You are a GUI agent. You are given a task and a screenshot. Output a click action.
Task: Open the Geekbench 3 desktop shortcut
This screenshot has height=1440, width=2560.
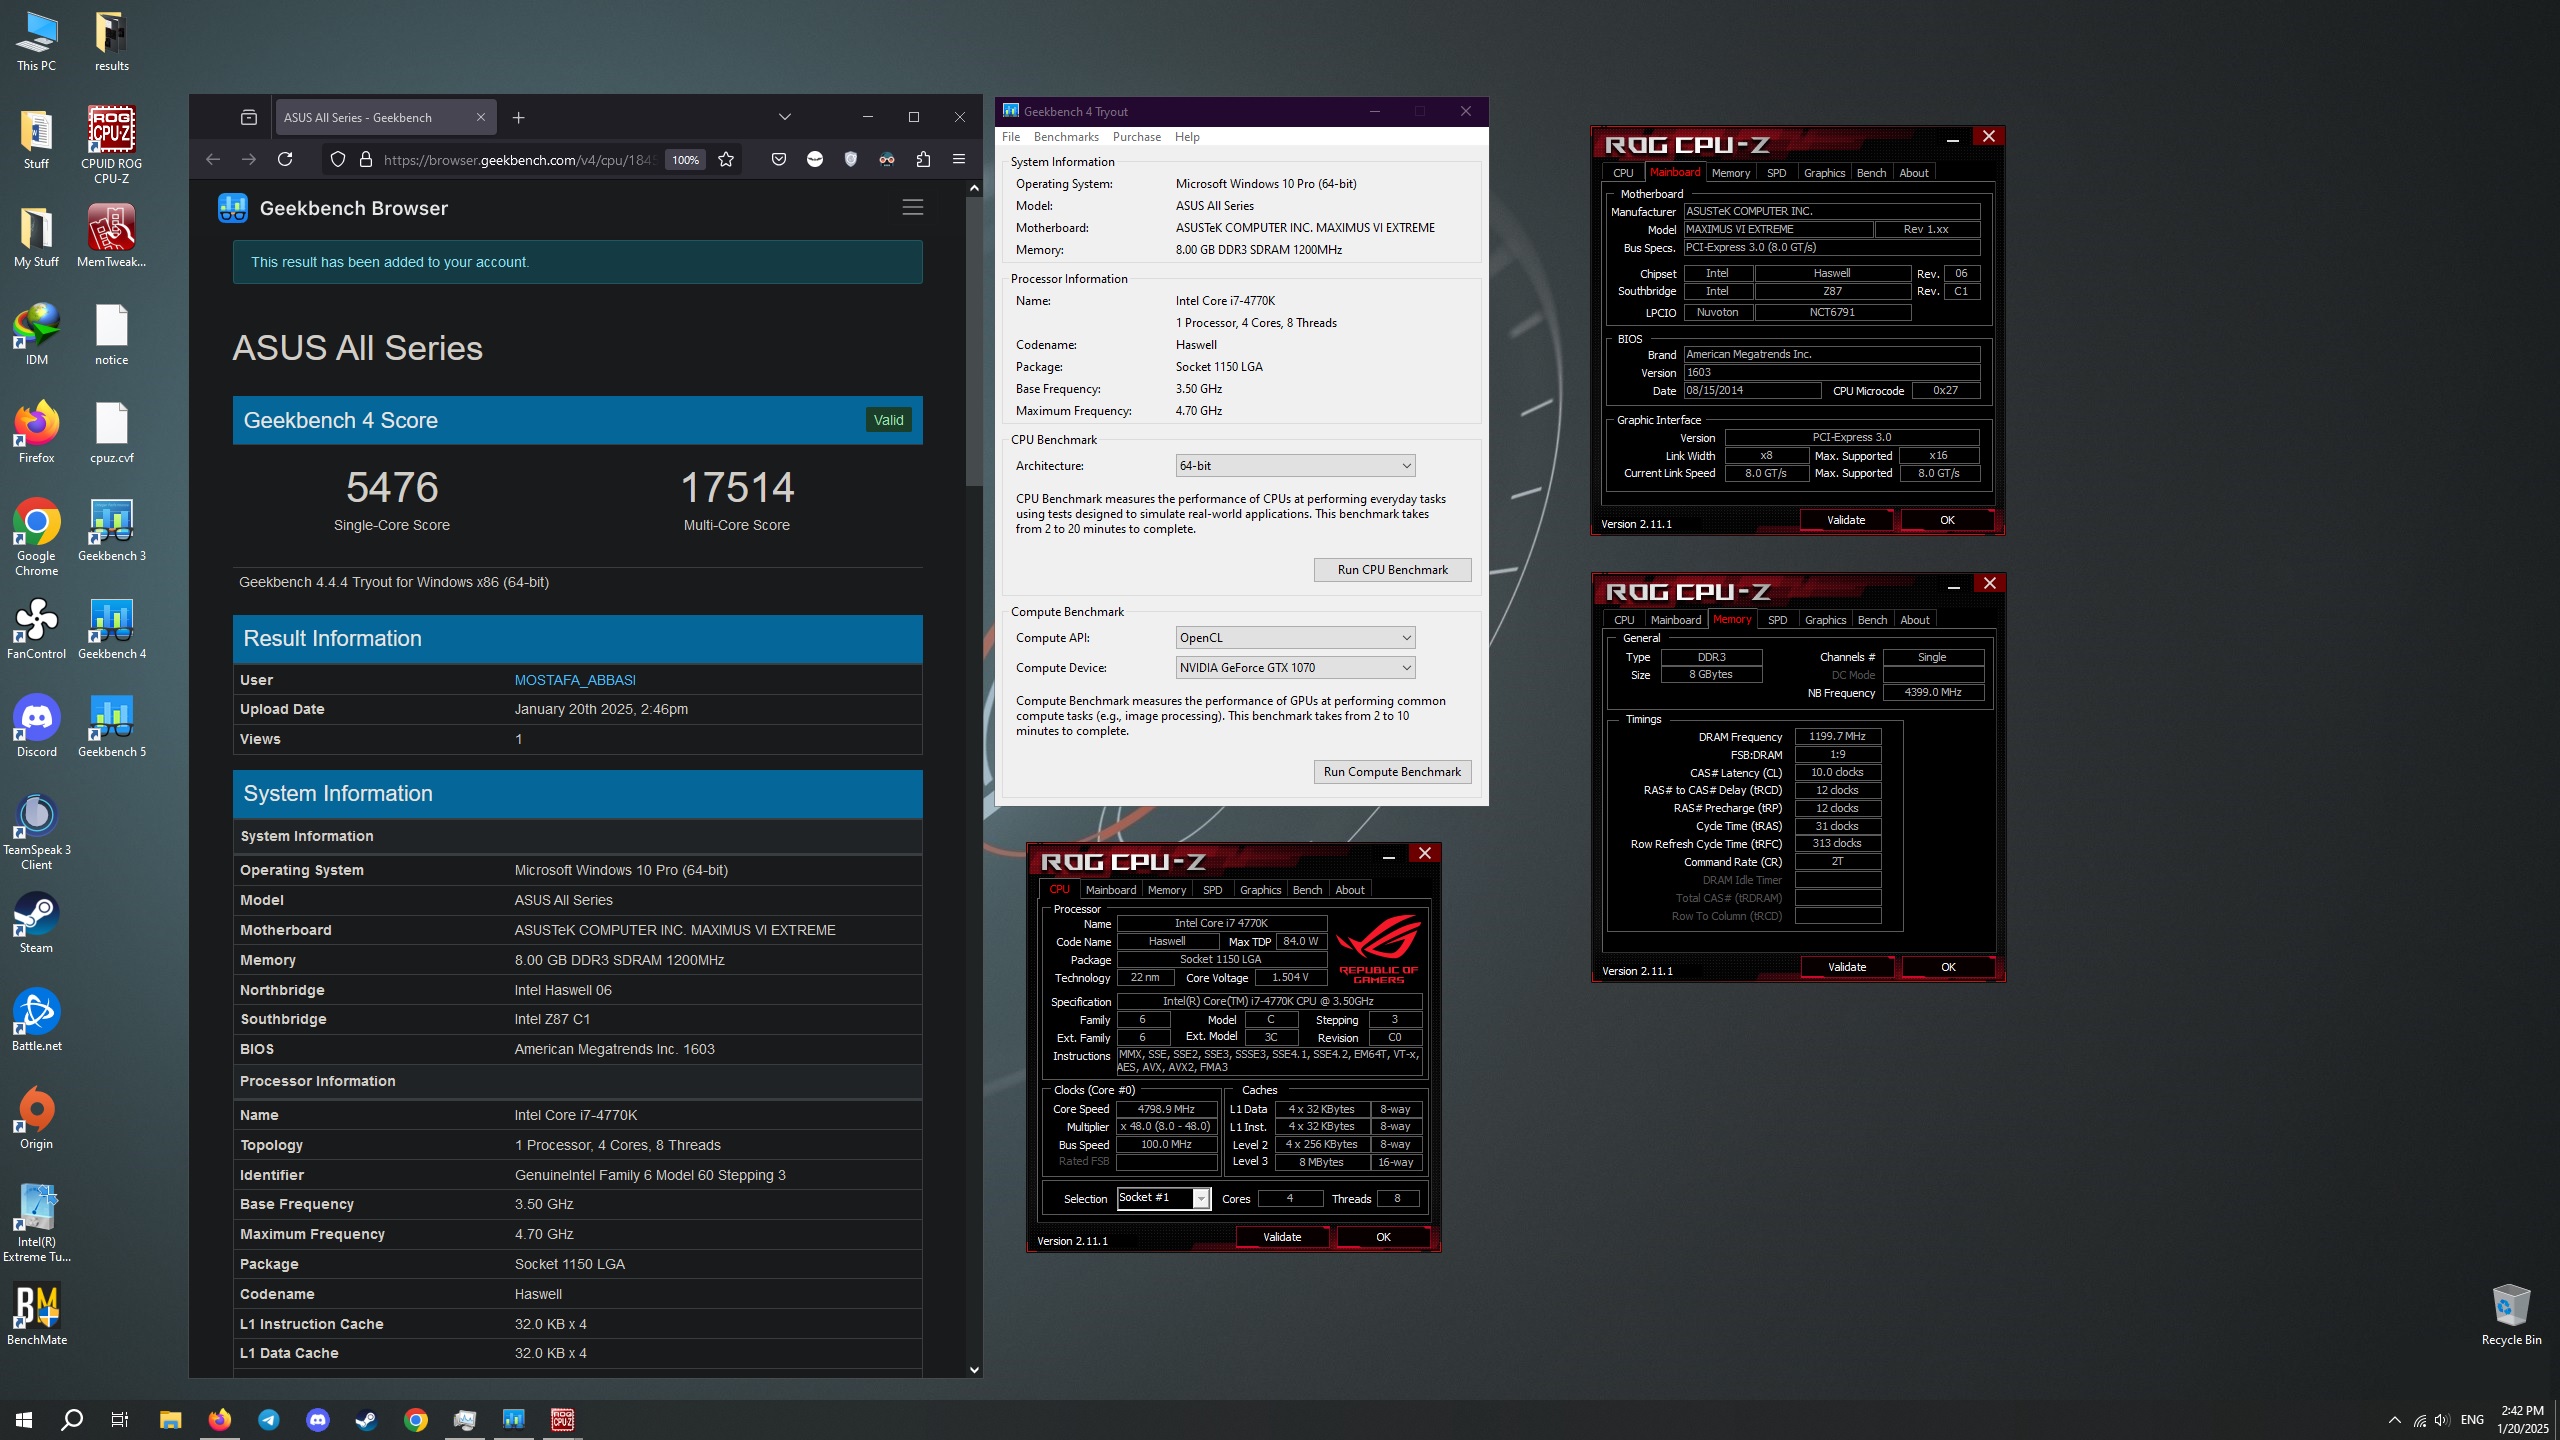pos(111,530)
